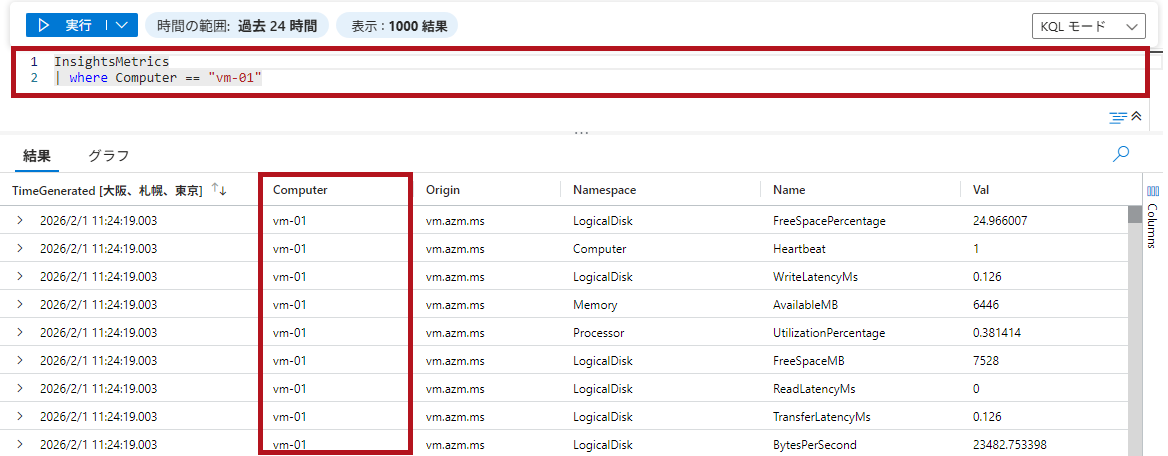Switch to the 結果 tab
The image size is (1168, 456).
(x=36, y=156)
